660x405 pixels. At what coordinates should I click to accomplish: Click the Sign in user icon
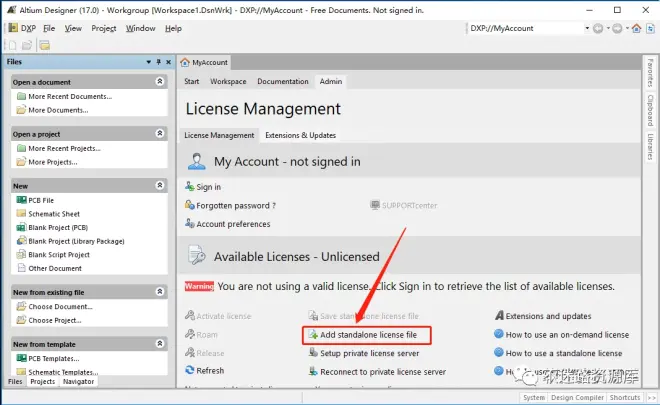pos(190,186)
